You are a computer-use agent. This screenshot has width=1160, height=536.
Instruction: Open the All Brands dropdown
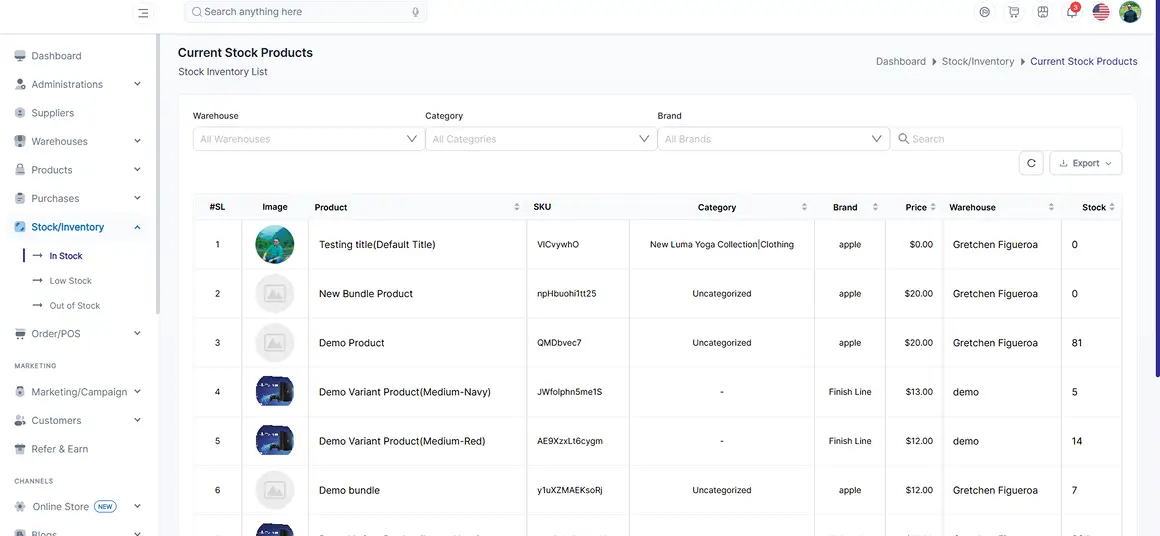(773, 139)
